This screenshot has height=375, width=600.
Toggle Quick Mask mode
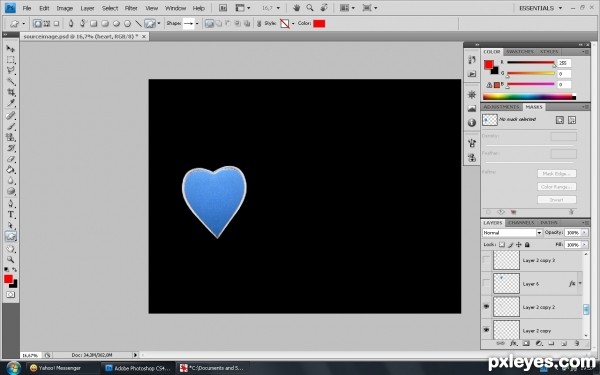coord(11,295)
